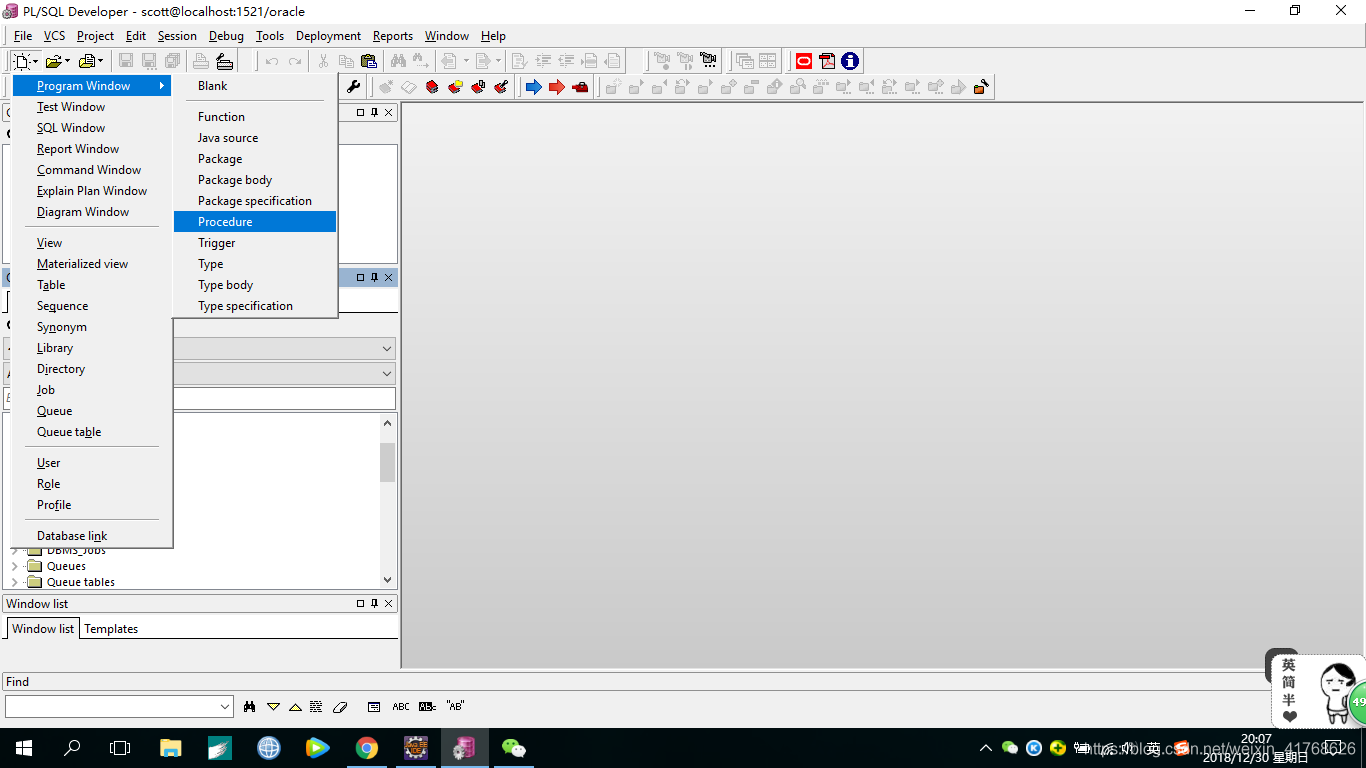Open Chrome from the taskbar
Image resolution: width=1366 pixels, height=768 pixels.
click(x=367, y=748)
